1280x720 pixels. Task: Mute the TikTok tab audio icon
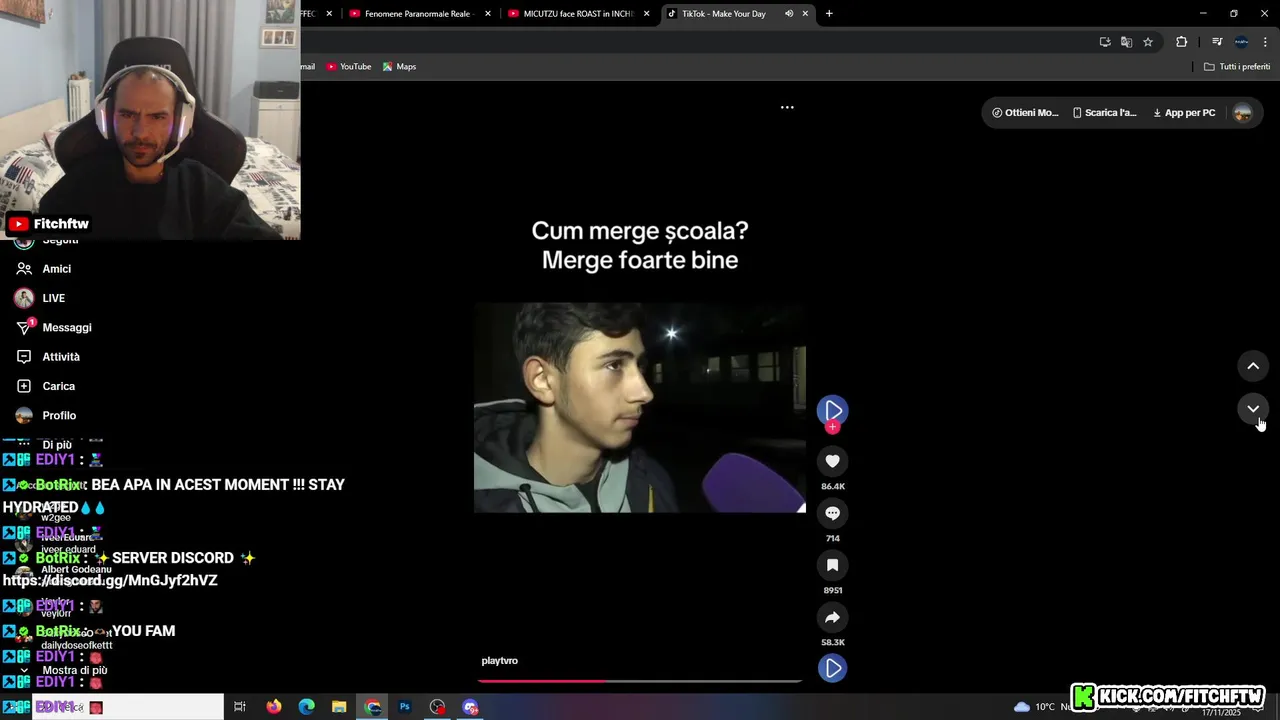pyautogui.click(x=789, y=14)
